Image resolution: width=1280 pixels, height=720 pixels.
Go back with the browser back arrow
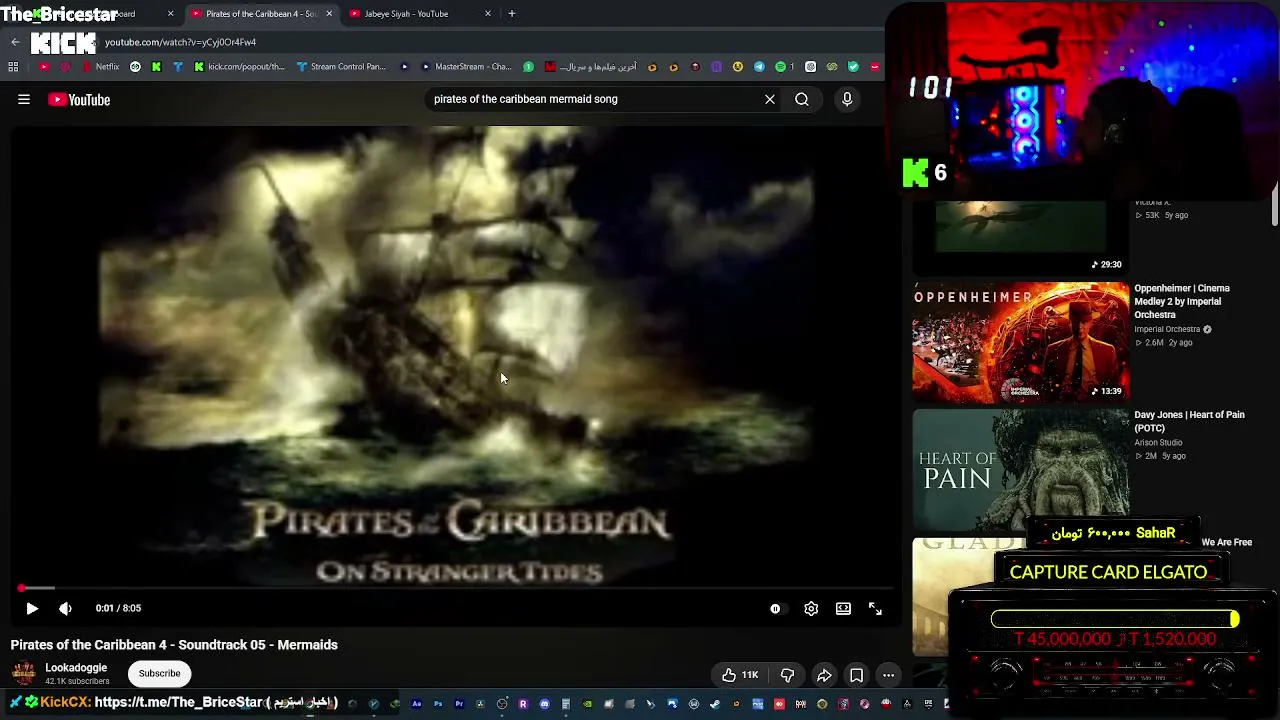[x=15, y=42]
